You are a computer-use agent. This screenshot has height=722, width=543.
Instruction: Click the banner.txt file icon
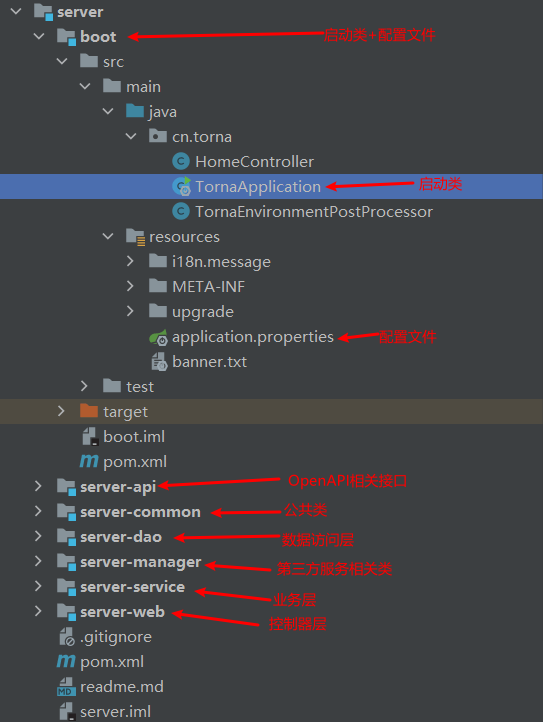159,362
